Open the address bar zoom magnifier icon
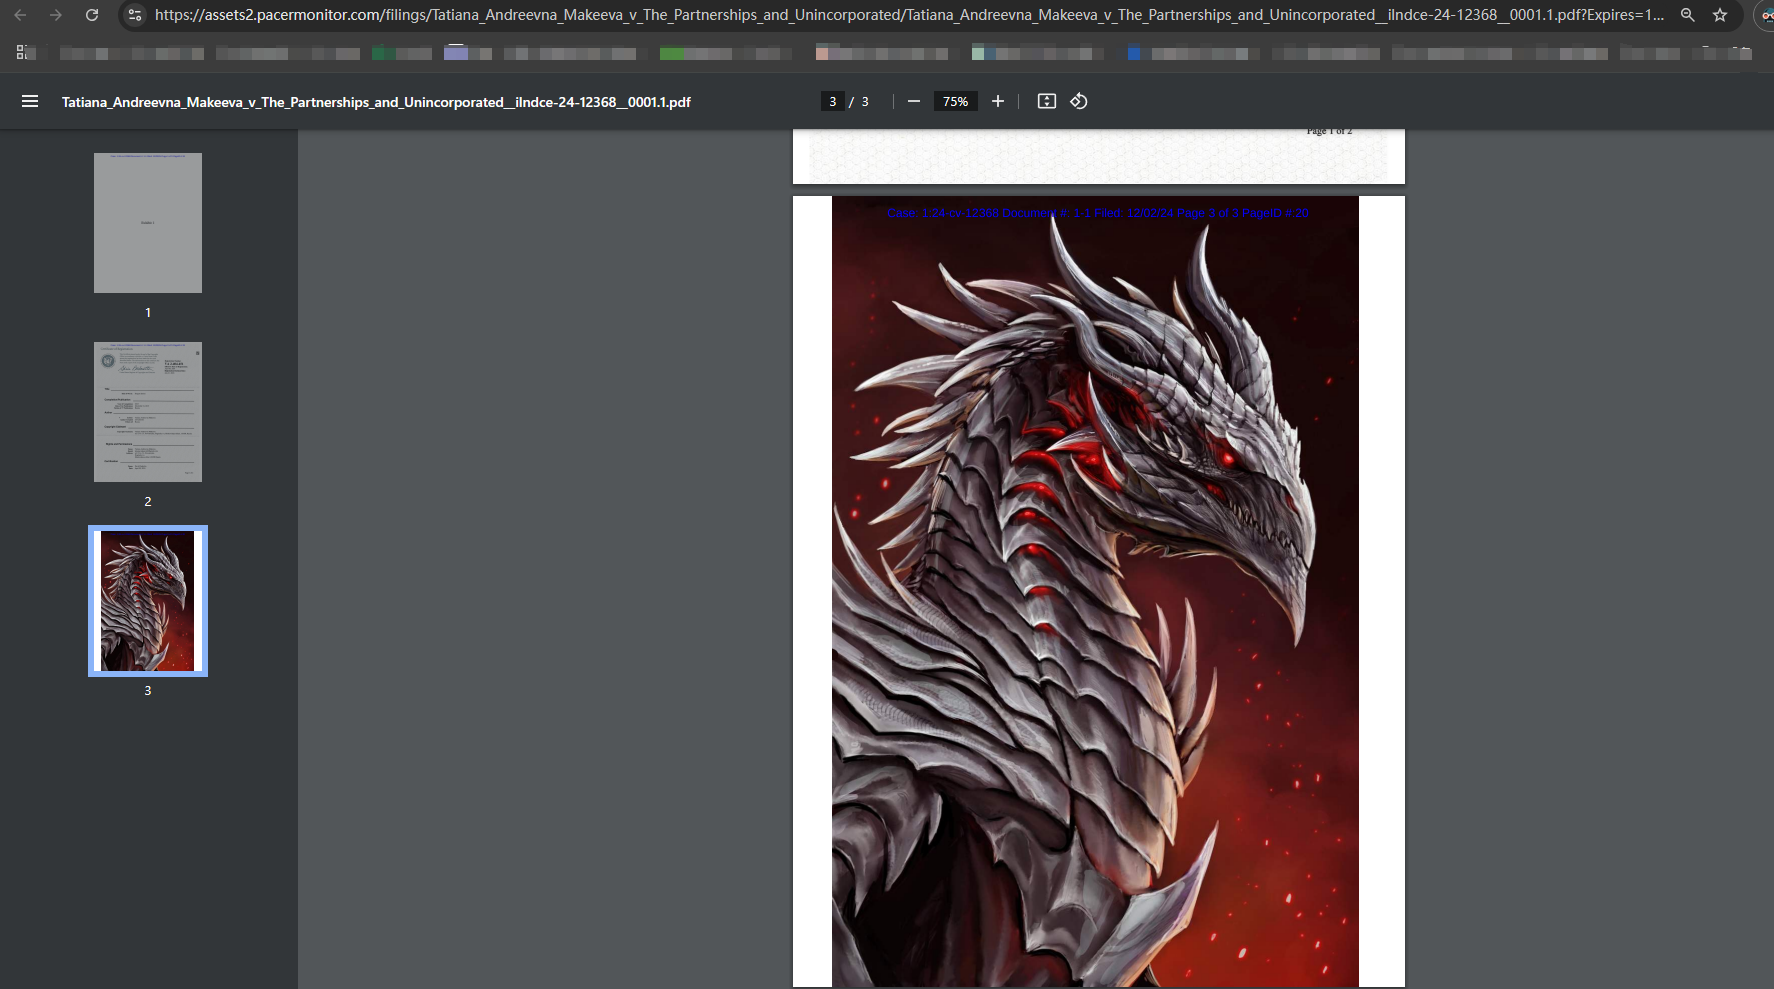This screenshot has height=989, width=1774. 1687,15
